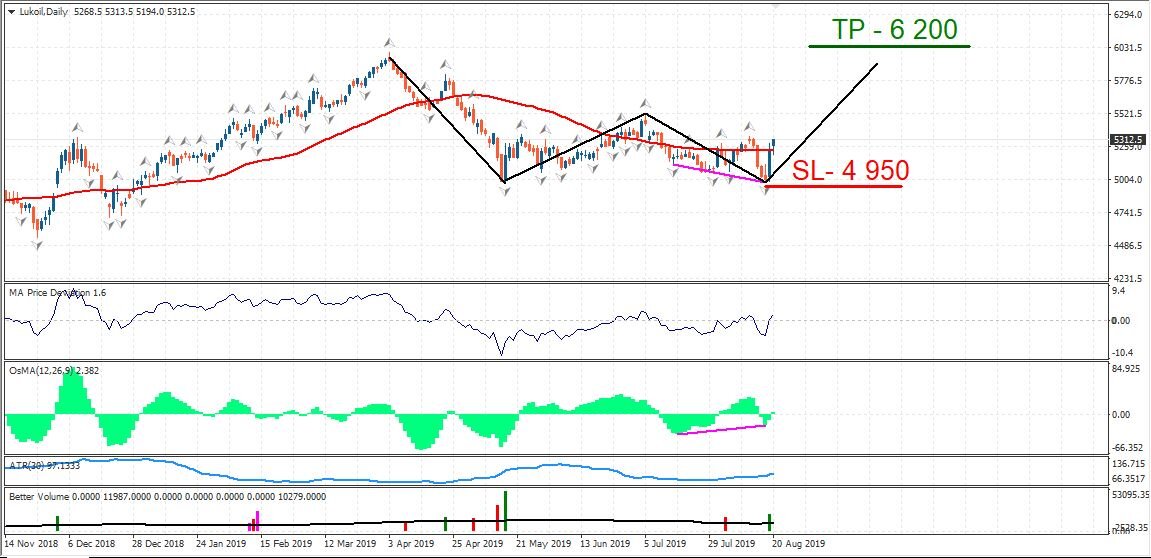This screenshot has height=558, width=1151.
Task: Click the 6 Dec 2018 date label
Action: pyautogui.click(x=91, y=544)
